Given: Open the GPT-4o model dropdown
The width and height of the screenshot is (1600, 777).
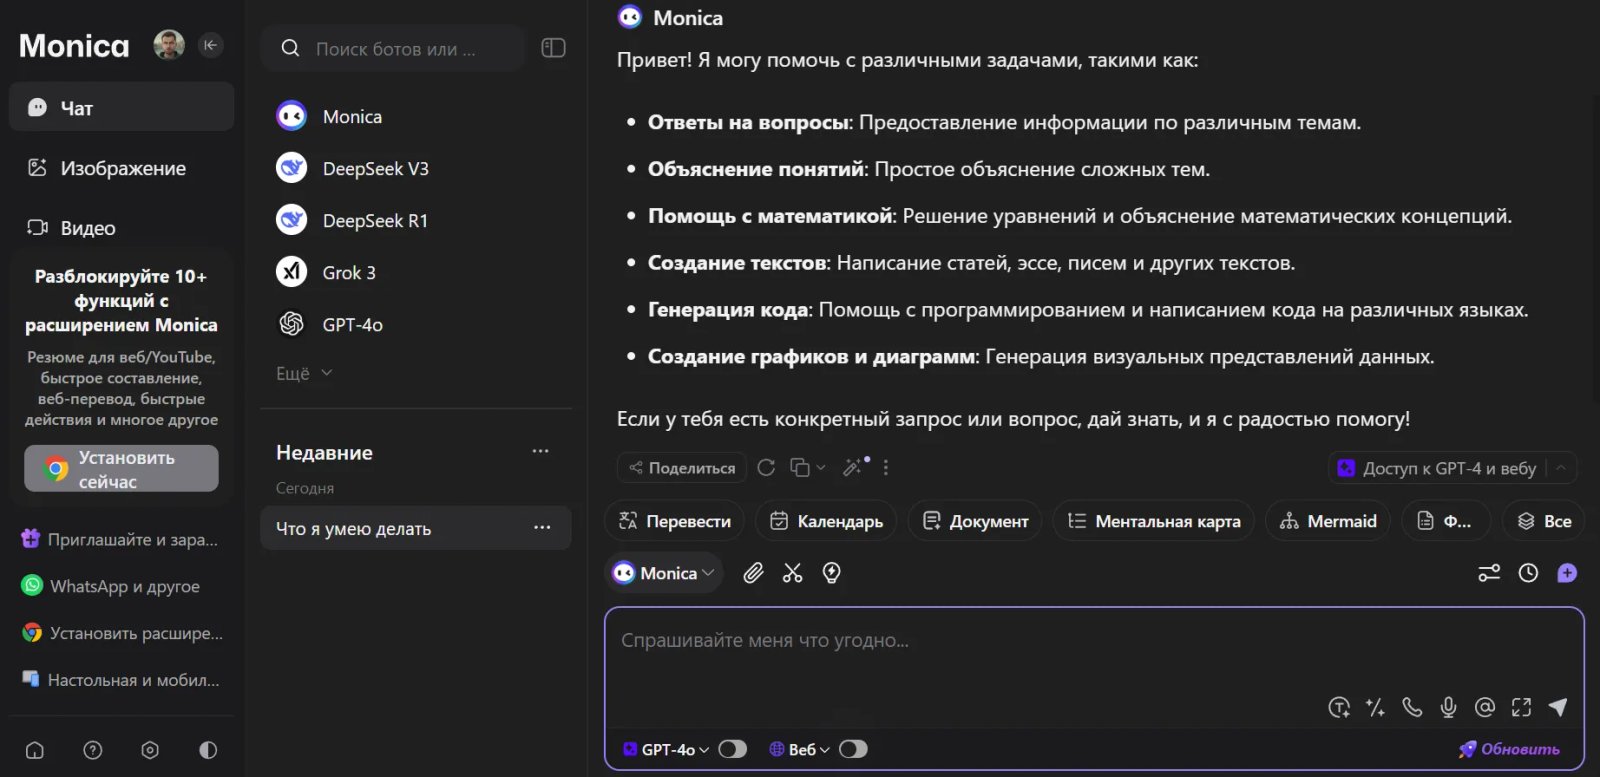Looking at the screenshot, I should (666, 749).
